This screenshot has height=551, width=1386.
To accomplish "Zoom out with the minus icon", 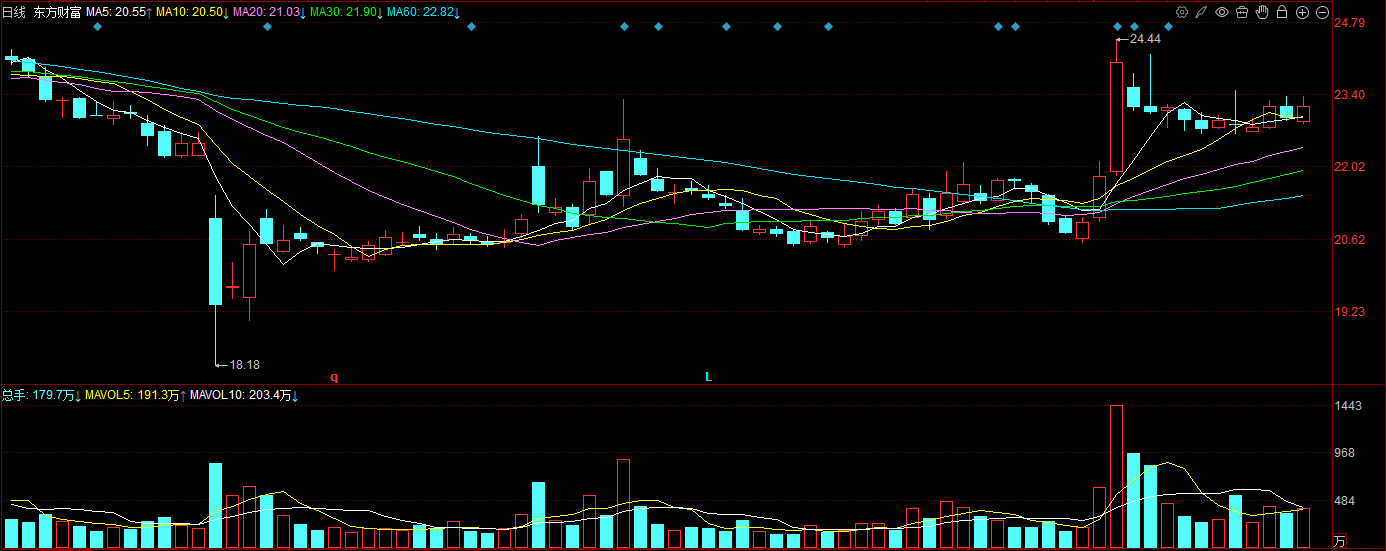I will [x=1322, y=12].
